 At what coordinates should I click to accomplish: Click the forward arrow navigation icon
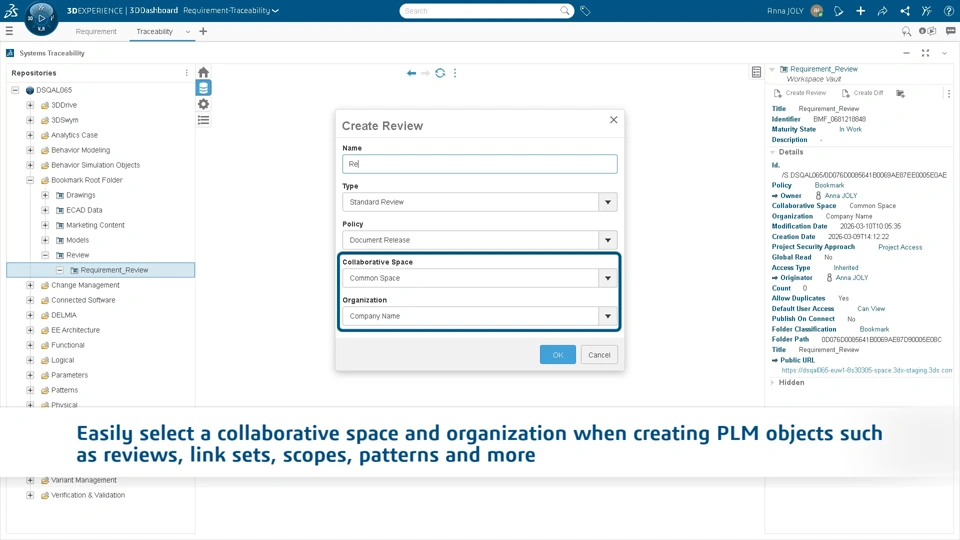426,73
